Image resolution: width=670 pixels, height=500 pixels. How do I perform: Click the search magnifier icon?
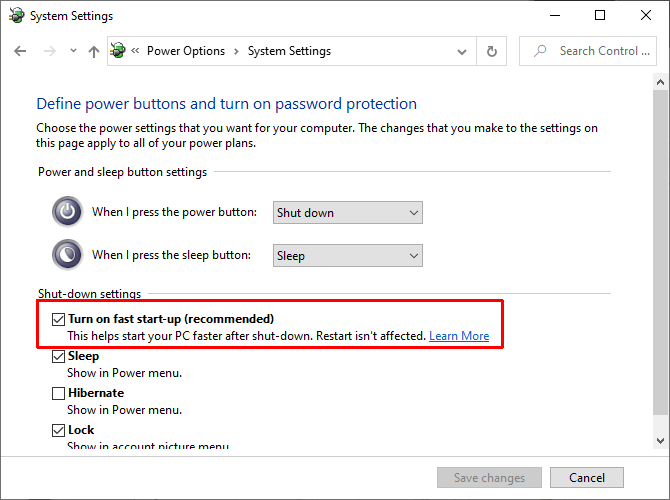click(540, 51)
